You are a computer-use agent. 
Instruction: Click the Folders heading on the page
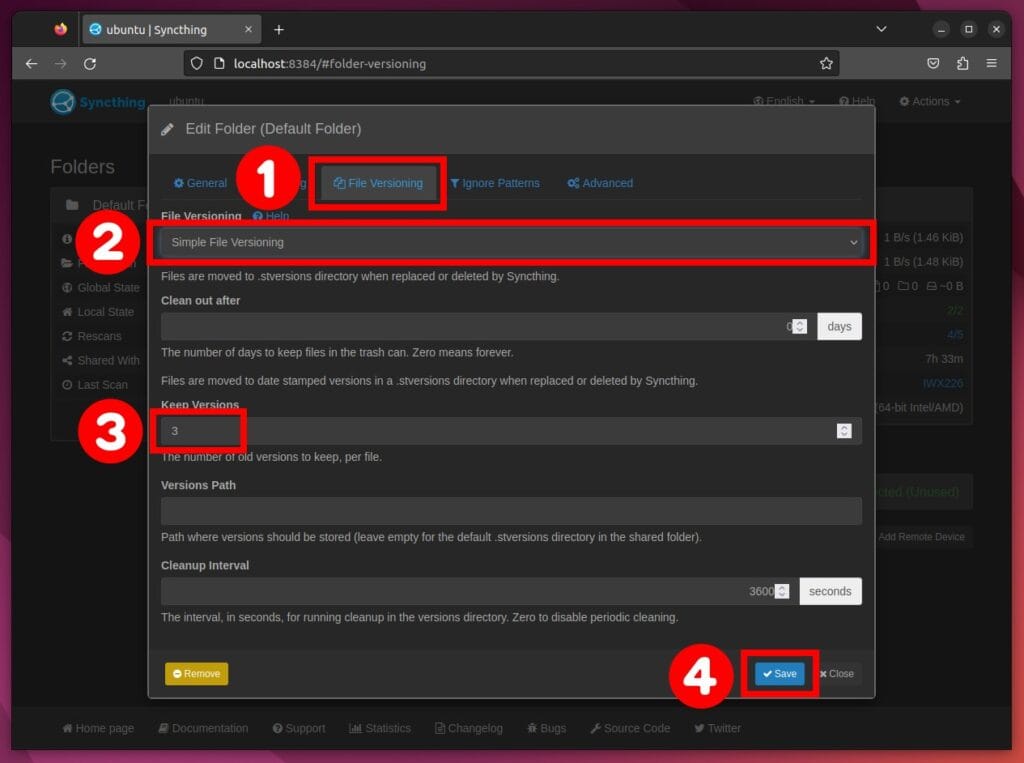(x=82, y=167)
